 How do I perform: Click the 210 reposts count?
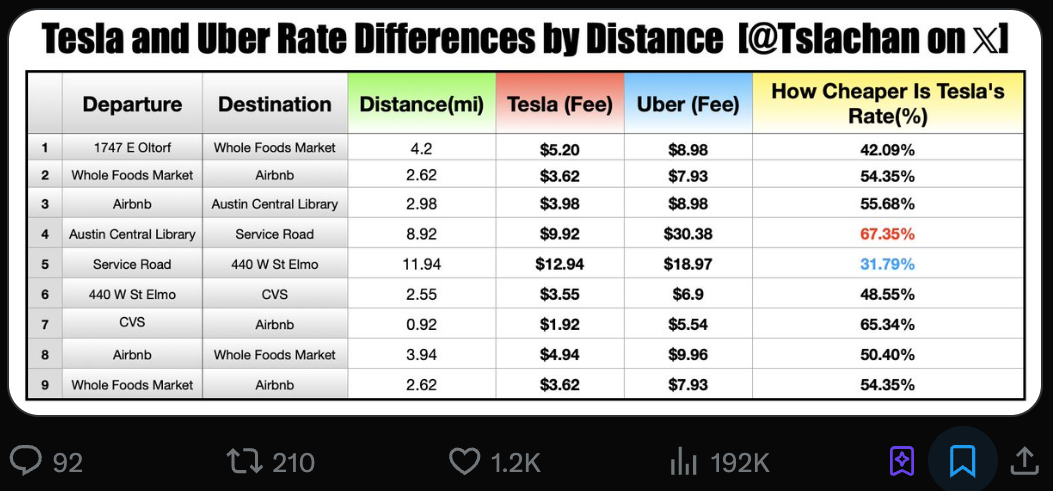[x=293, y=462]
